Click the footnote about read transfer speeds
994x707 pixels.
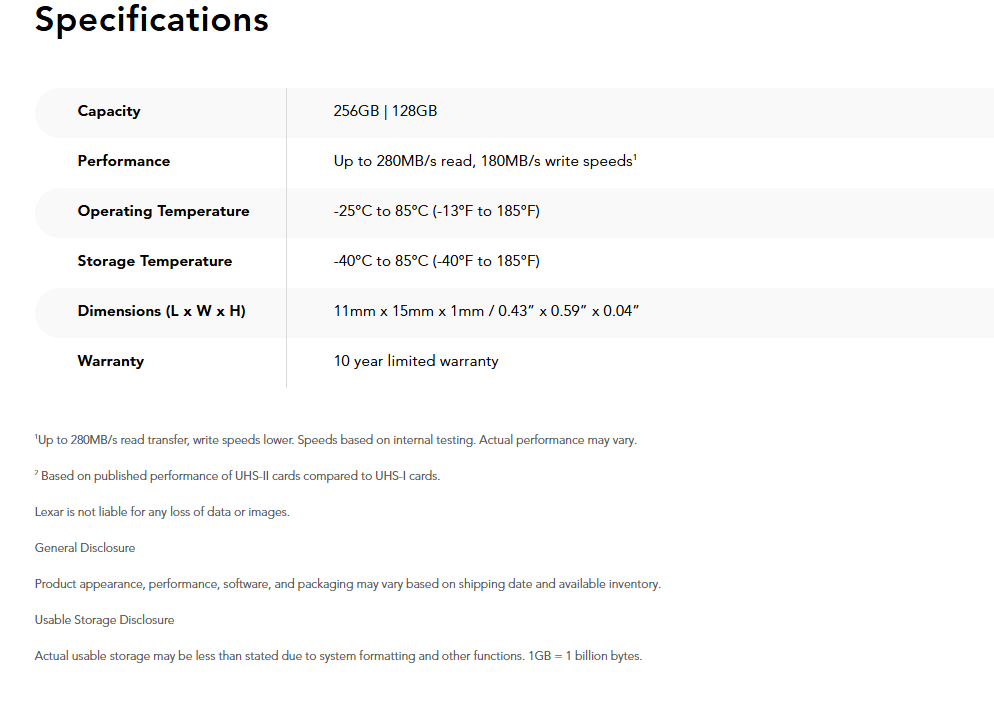[336, 440]
